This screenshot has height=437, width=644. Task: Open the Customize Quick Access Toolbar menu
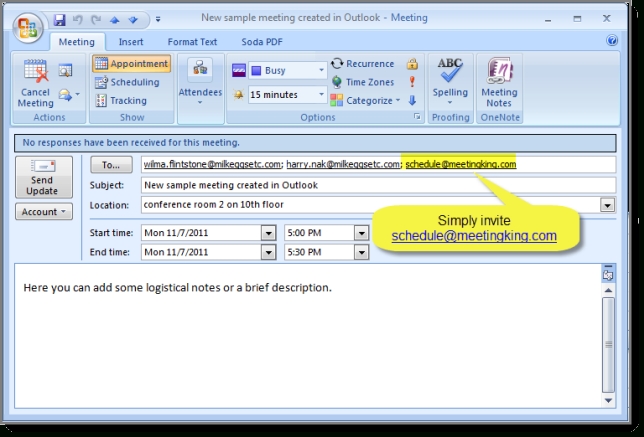(158, 19)
